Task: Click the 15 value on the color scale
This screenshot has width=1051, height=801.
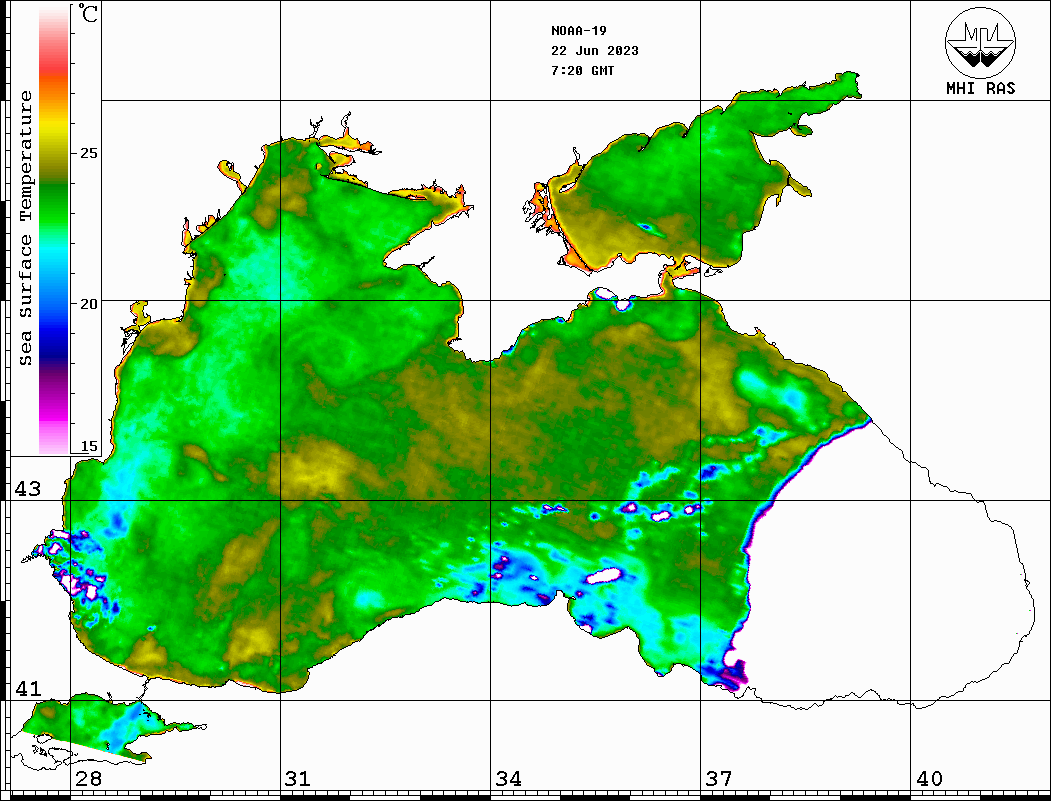Action: coord(88,446)
